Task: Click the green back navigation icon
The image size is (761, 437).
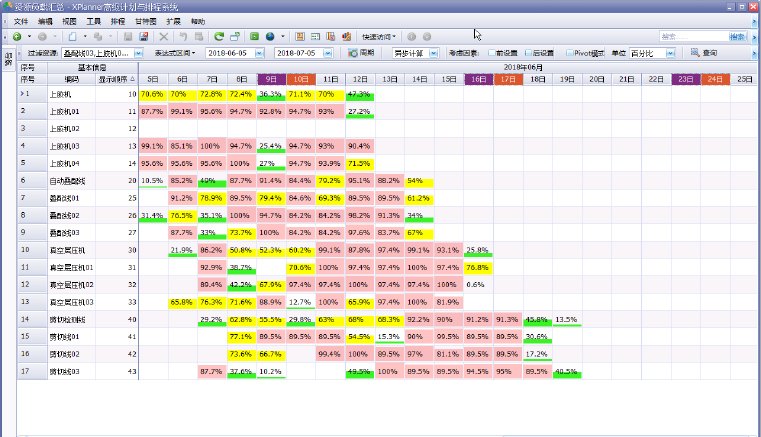Action: (x=17, y=36)
